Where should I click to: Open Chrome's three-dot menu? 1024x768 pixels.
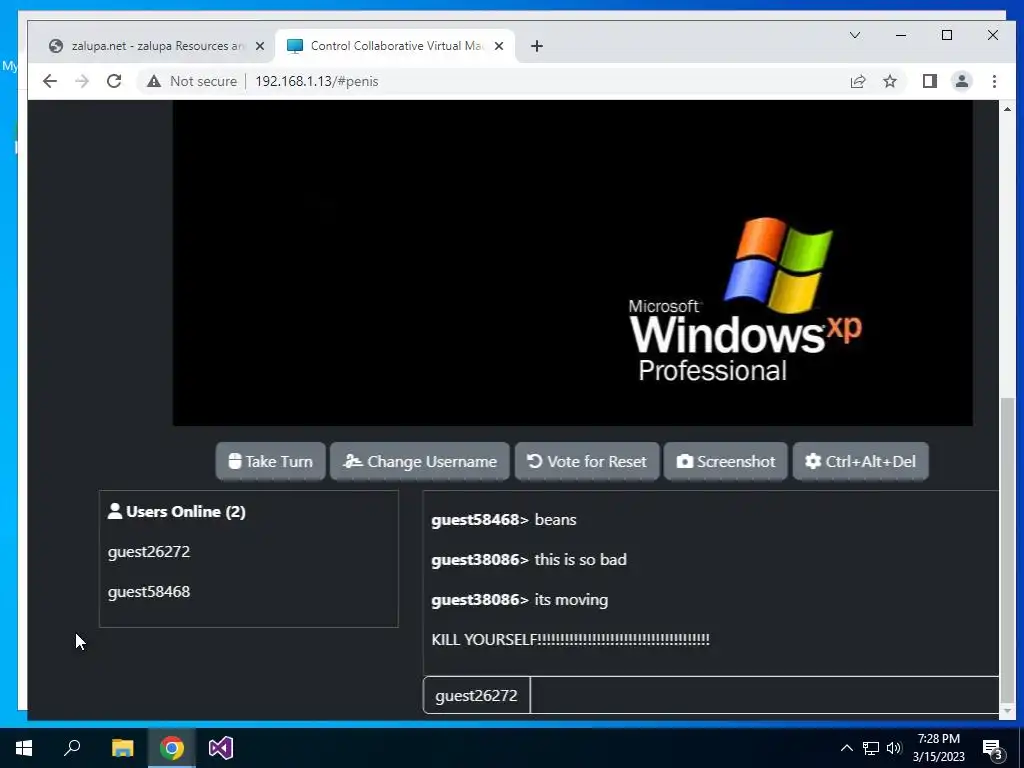click(x=994, y=81)
